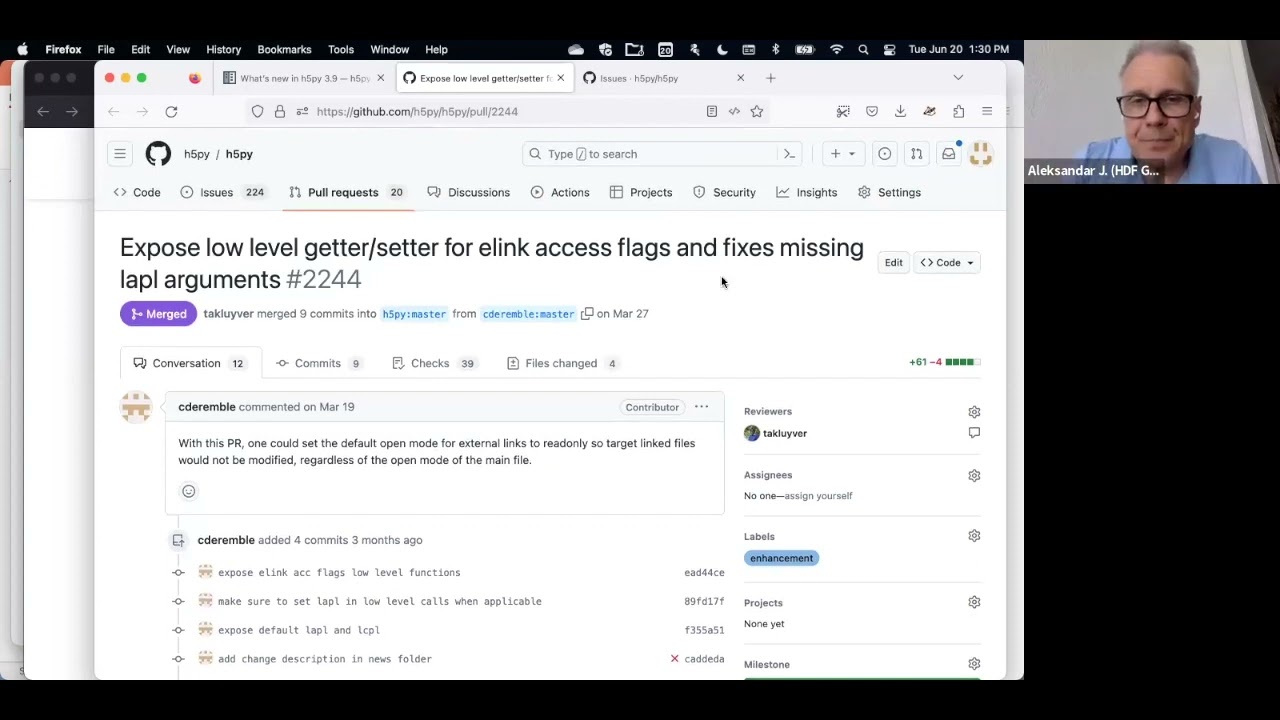Image resolution: width=1280 pixels, height=720 pixels.
Task: Click the assign yourself link
Action: (818, 496)
